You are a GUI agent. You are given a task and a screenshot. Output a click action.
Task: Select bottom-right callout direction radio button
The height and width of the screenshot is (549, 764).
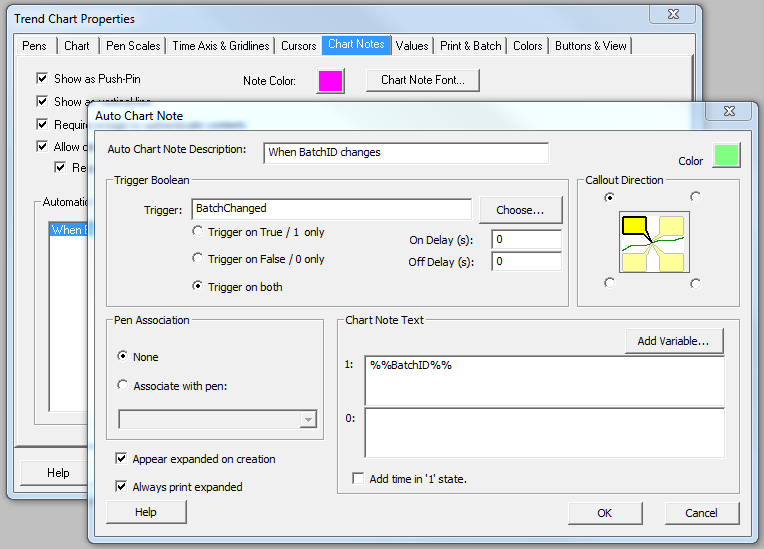click(695, 284)
